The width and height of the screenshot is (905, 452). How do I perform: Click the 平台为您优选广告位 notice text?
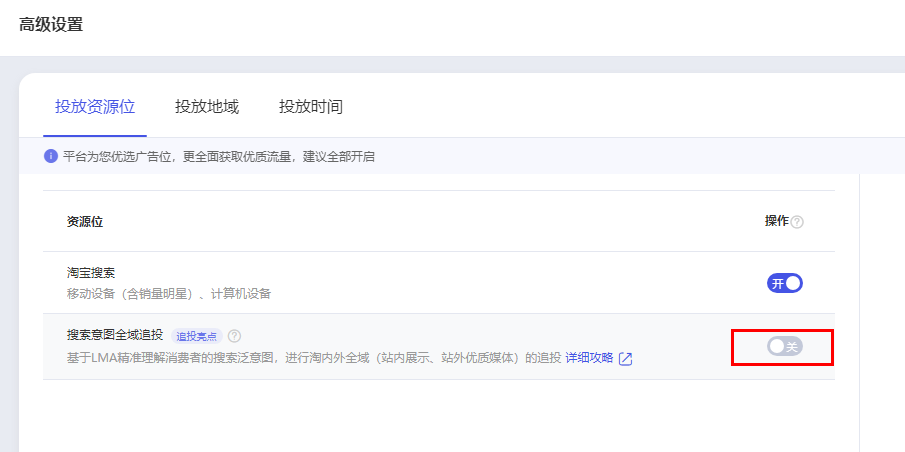(218, 157)
